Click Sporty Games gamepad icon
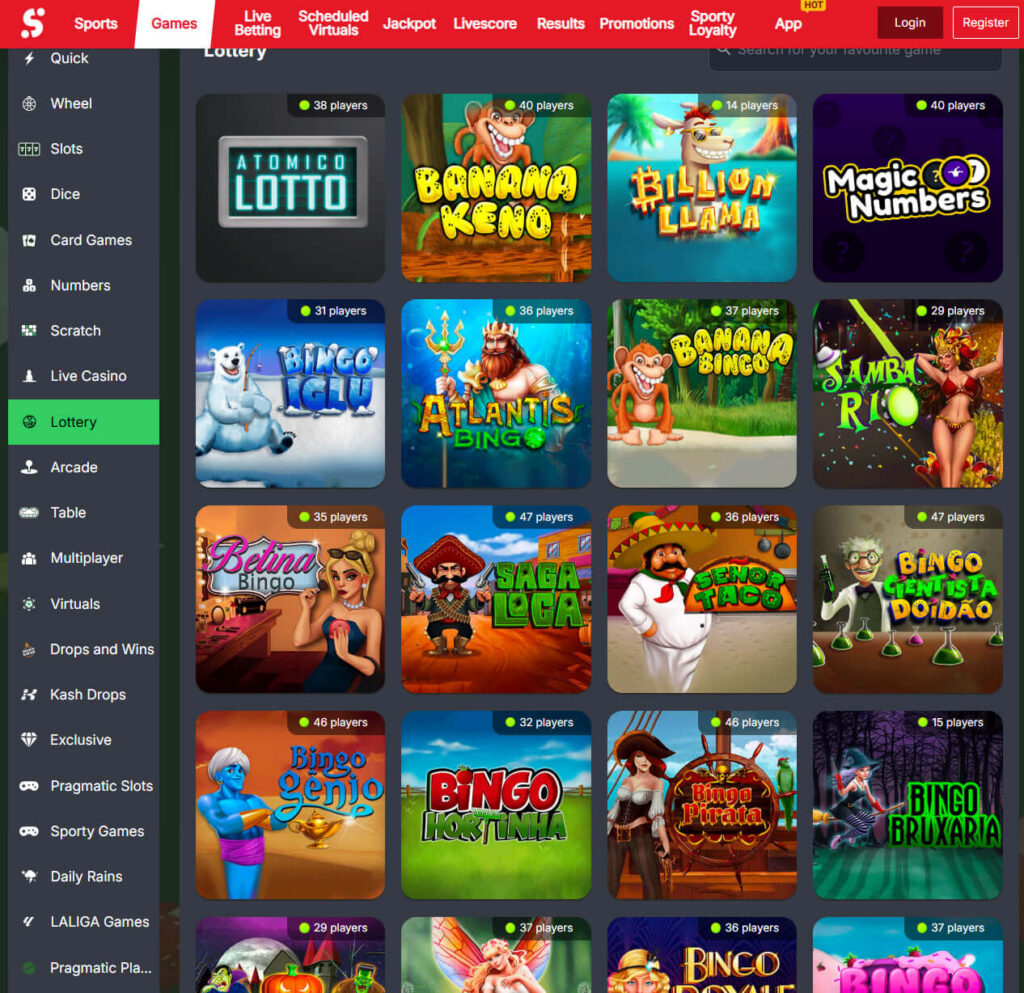The width and height of the screenshot is (1024, 993). (x=29, y=831)
